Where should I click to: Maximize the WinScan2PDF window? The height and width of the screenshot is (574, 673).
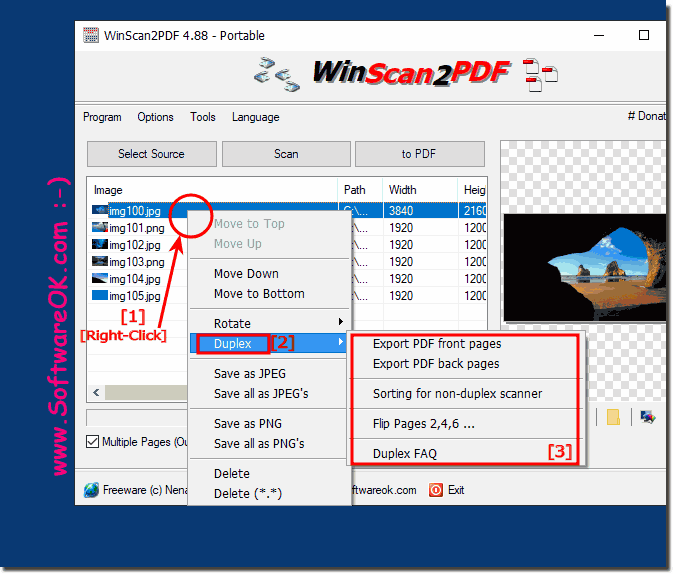tap(643, 35)
